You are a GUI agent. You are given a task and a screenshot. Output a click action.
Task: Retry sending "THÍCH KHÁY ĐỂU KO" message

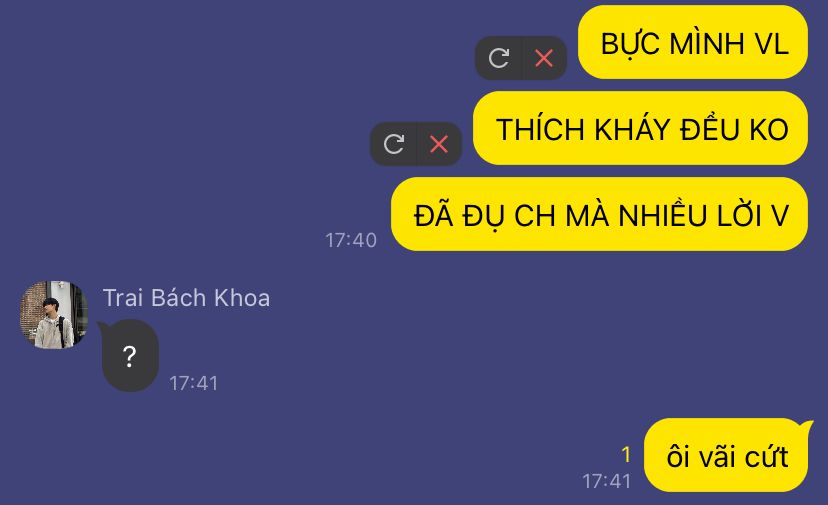(x=394, y=144)
